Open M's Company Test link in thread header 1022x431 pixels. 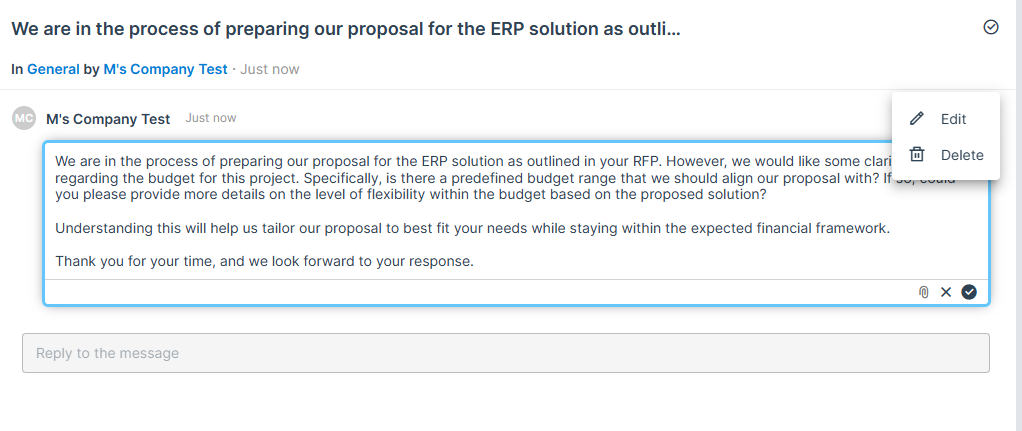click(x=166, y=69)
